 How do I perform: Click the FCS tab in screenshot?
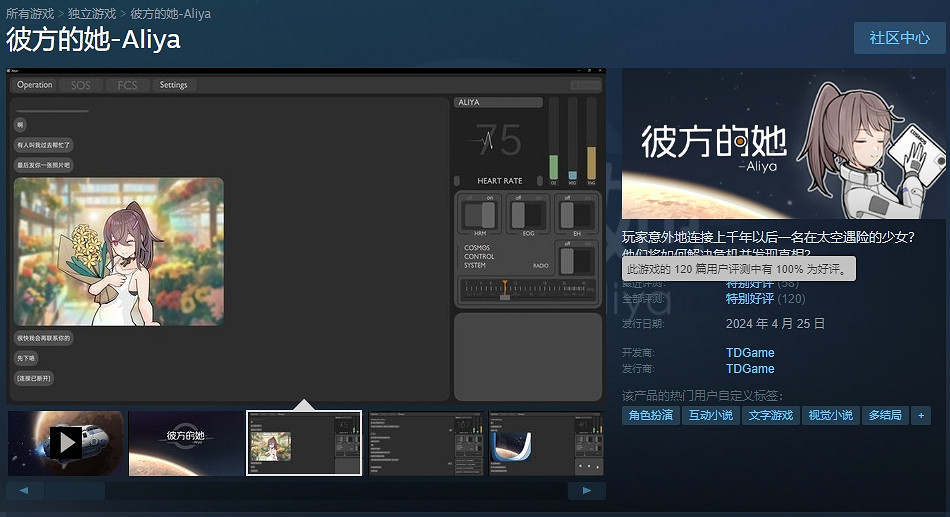coord(127,85)
